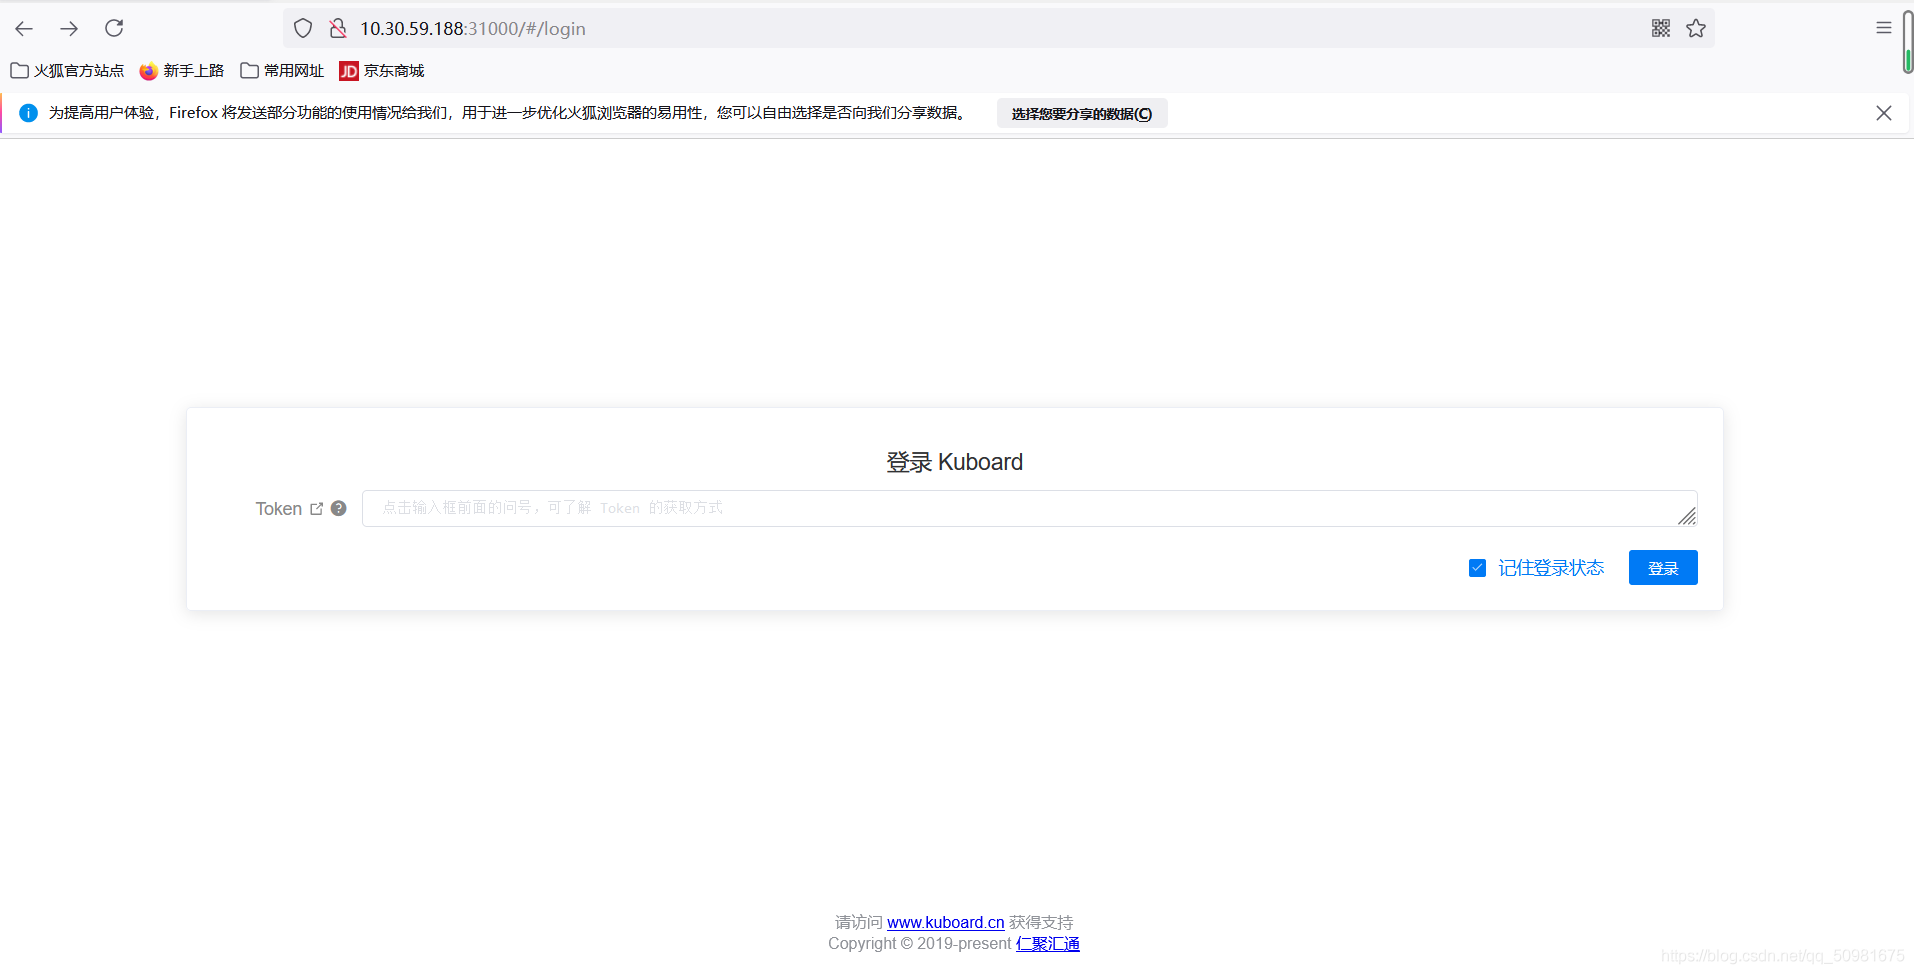
Task: Go forward to the next page
Action: [69, 28]
